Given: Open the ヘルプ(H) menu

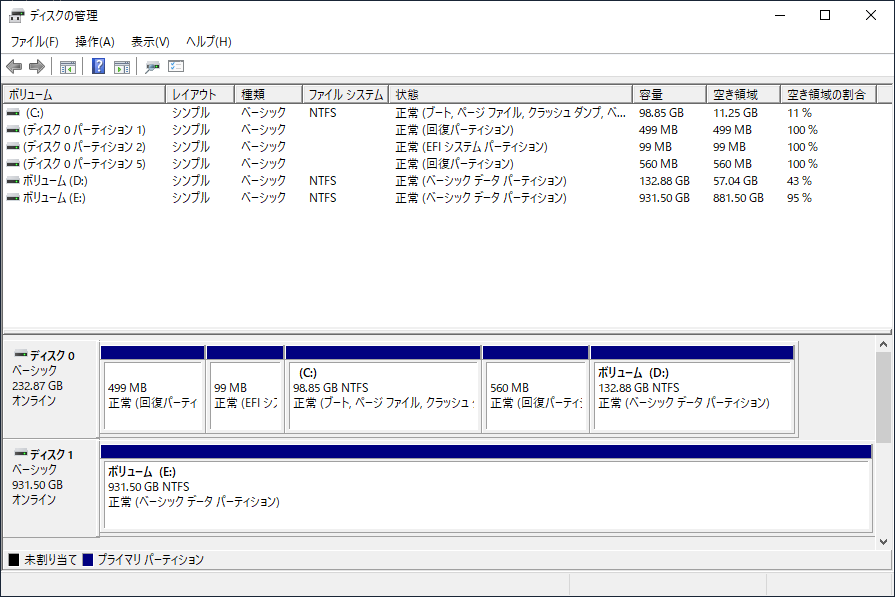Looking at the screenshot, I should (209, 42).
